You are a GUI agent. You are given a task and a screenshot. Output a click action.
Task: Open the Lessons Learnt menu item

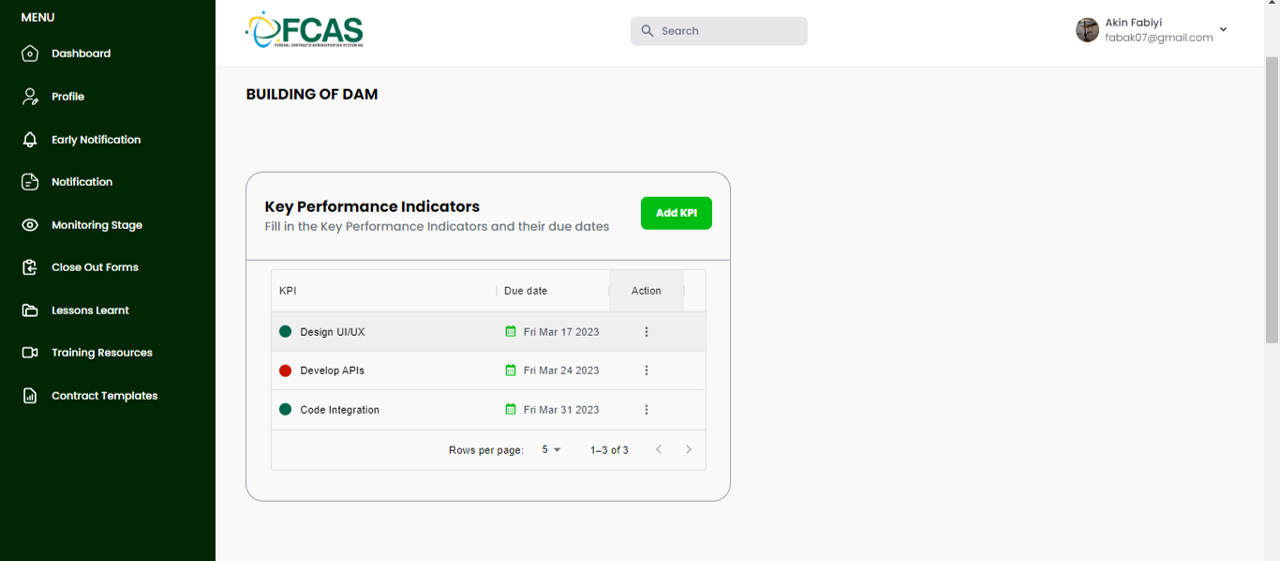[90, 311]
